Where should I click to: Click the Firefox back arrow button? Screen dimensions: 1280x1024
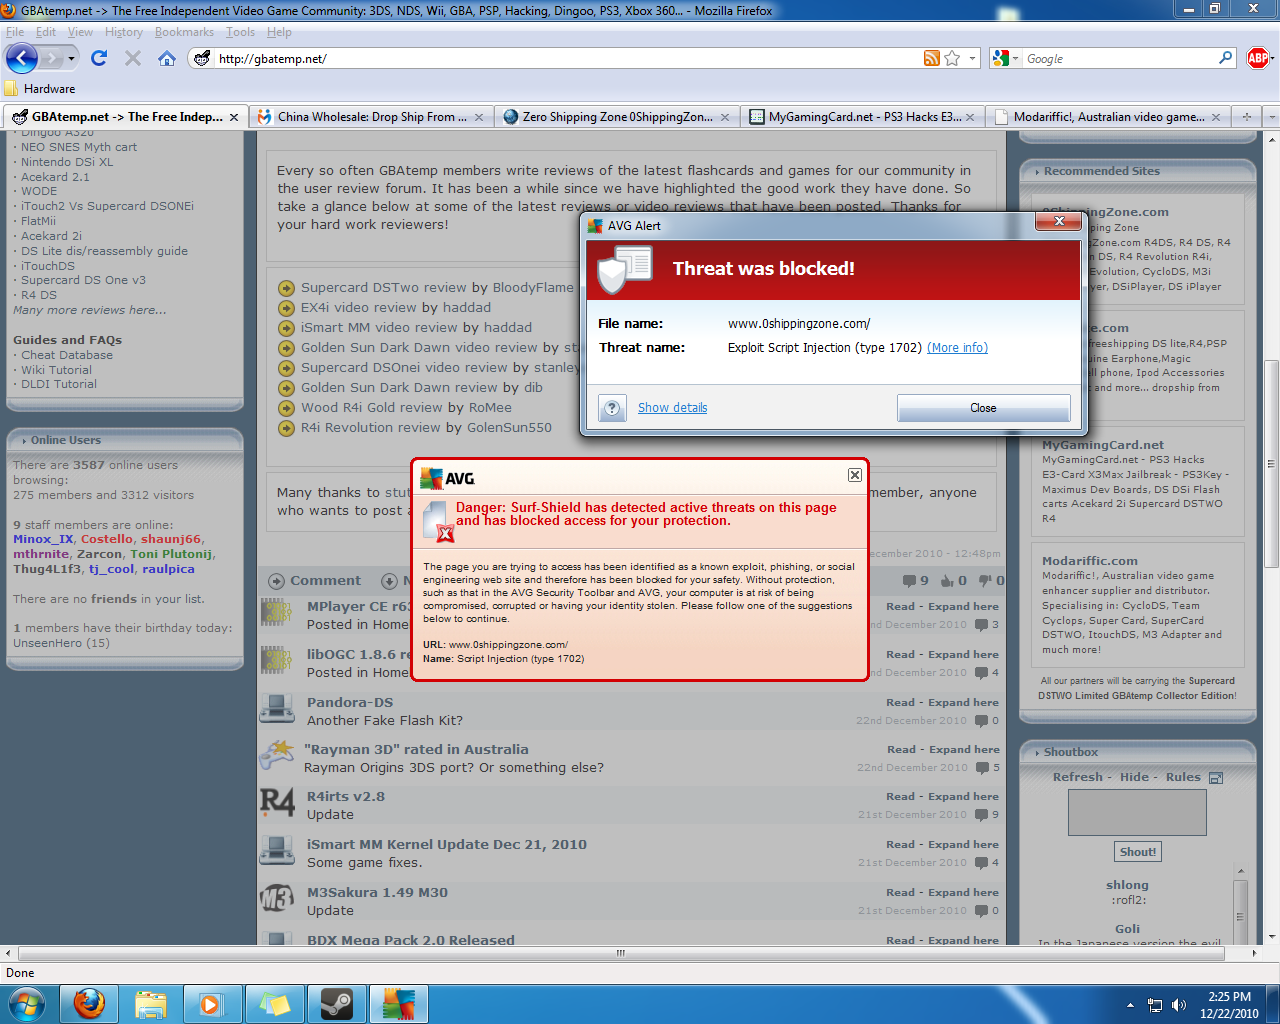[22, 58]
